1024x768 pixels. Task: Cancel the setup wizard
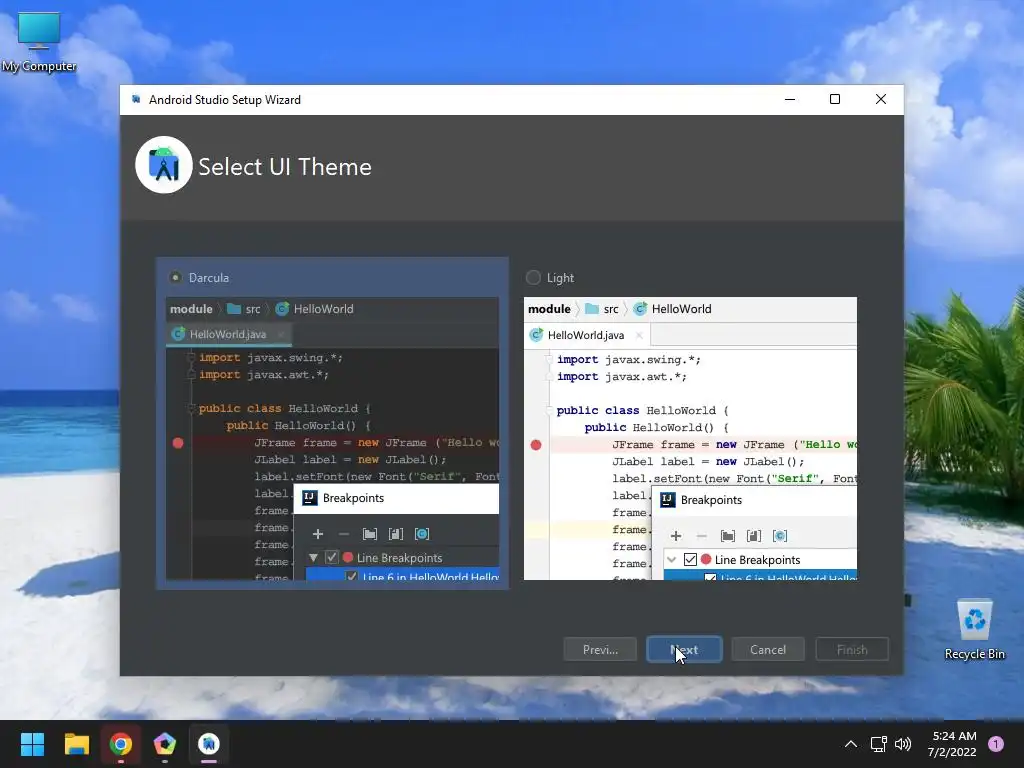pyautogui.click(x=768, y=650)
